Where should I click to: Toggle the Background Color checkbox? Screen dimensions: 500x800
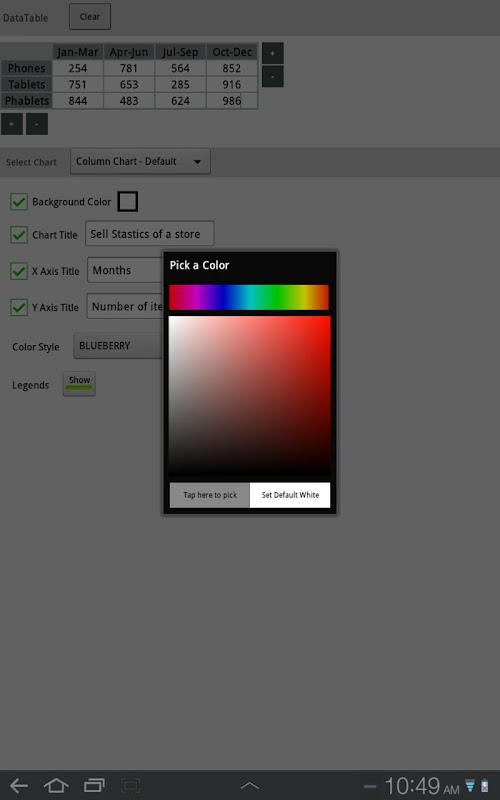pyautogui.click(x=19, y=202)
